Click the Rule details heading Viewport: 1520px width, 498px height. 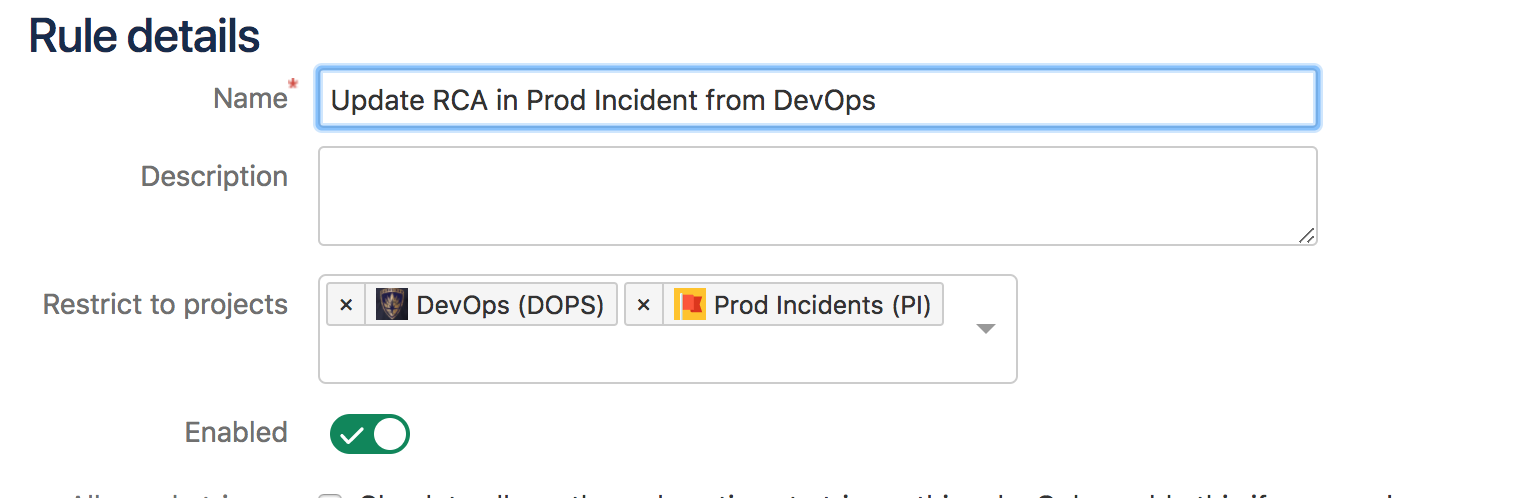(x=145, y=36)
